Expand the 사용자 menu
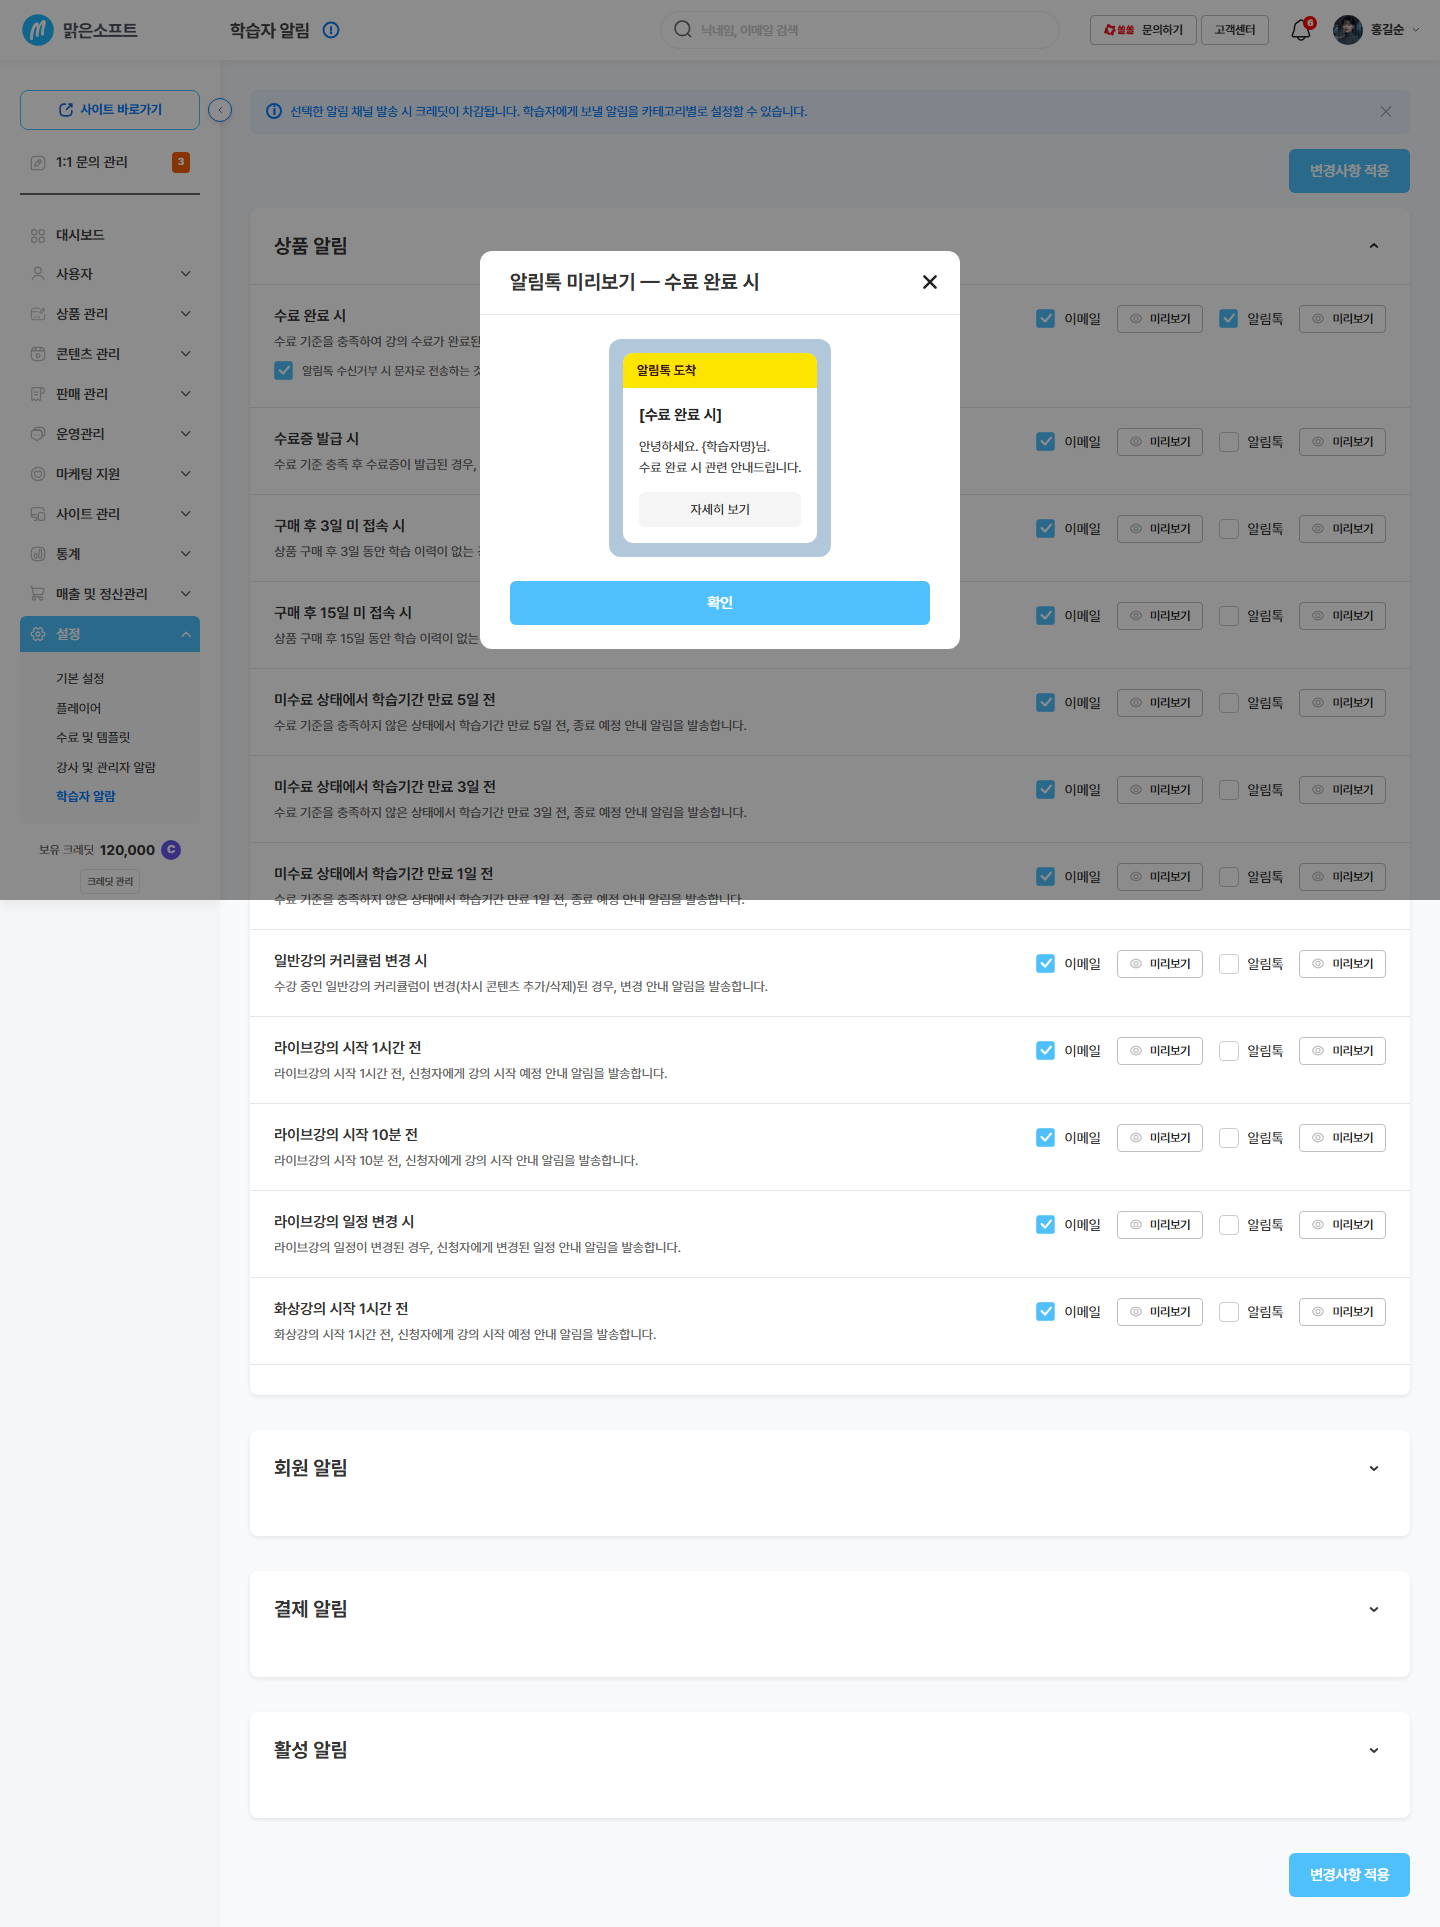This screenshot has width=1440, height=1927. click(110, 274)
